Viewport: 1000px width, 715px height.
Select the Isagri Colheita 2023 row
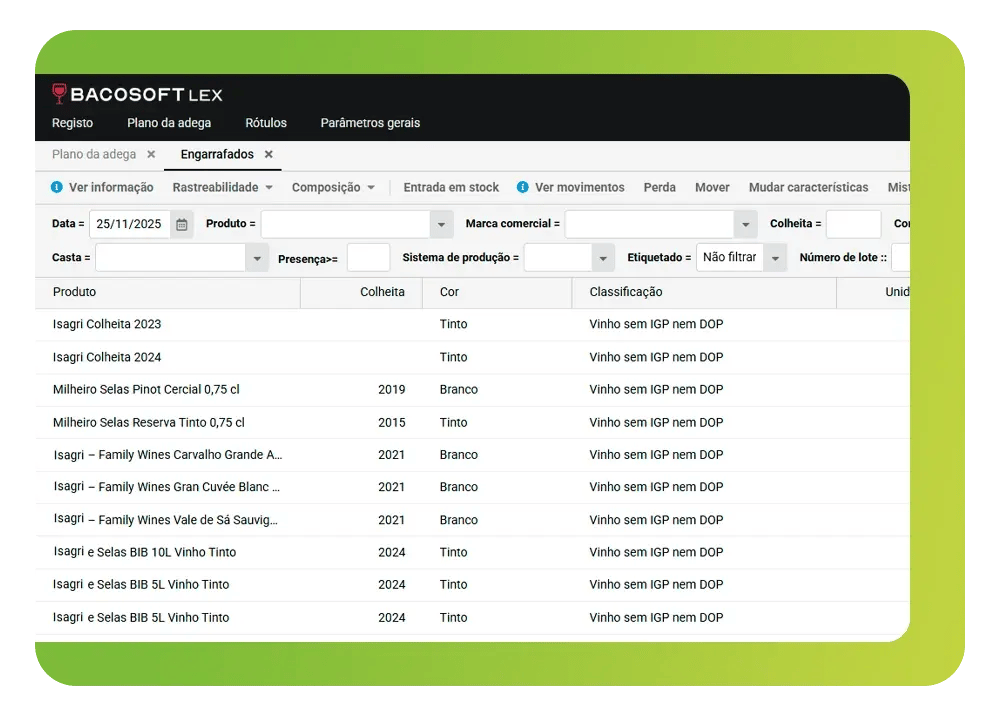(x=107, y=324)
